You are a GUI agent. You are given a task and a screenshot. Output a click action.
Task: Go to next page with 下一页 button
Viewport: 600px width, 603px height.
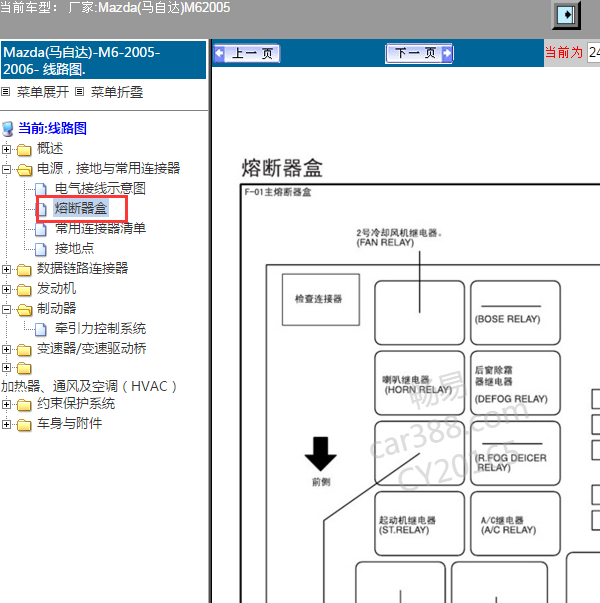pyautogui.click(x=419, y=53)
